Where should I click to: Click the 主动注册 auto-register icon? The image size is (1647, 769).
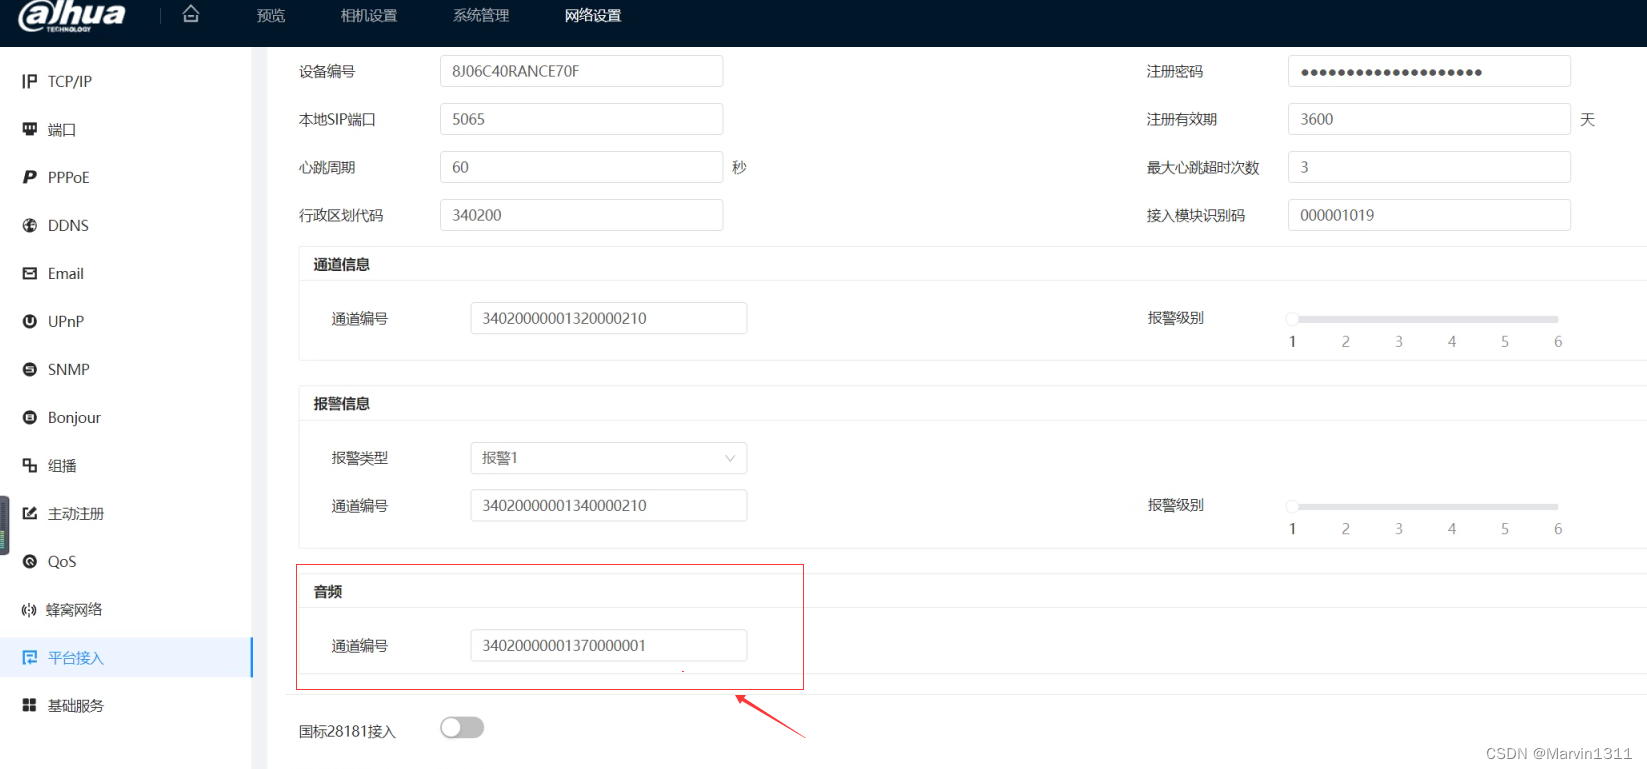pos(30,513)
